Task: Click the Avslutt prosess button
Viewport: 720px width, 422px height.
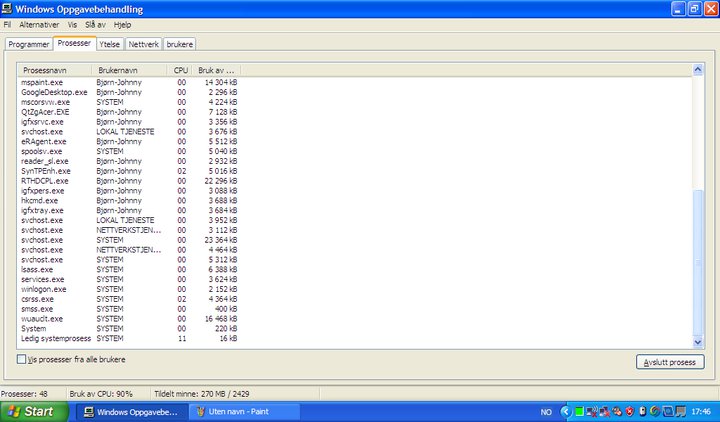Action: pyautogui.click(x=670, y=362)
